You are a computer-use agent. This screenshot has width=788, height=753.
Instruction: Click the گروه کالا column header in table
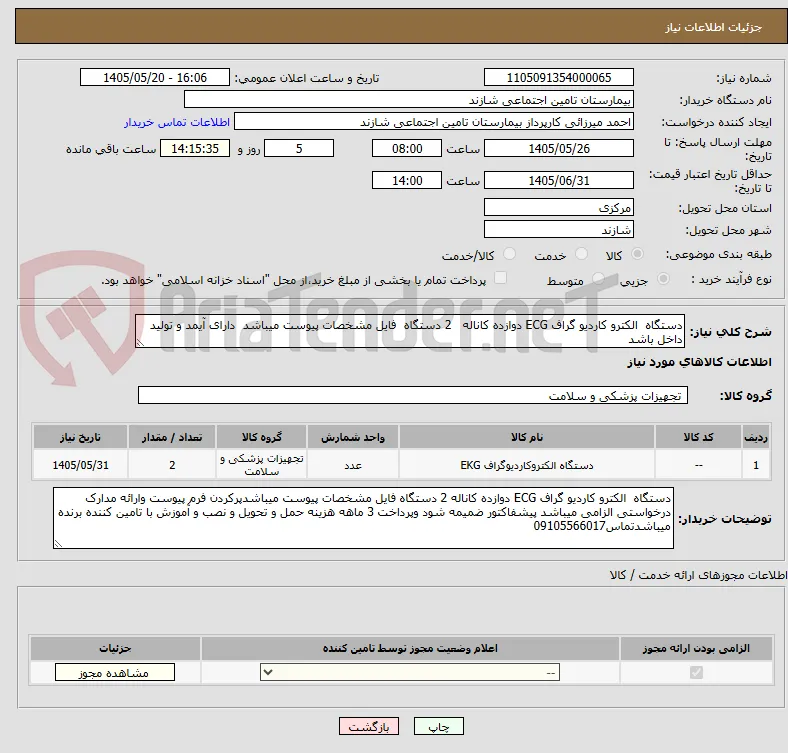click(261, 437)
